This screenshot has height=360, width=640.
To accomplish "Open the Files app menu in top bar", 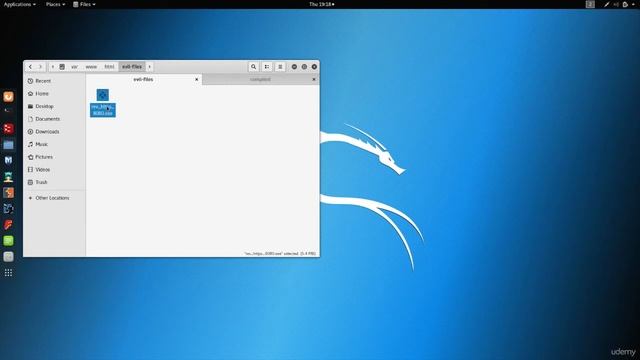I will [84, 4].
